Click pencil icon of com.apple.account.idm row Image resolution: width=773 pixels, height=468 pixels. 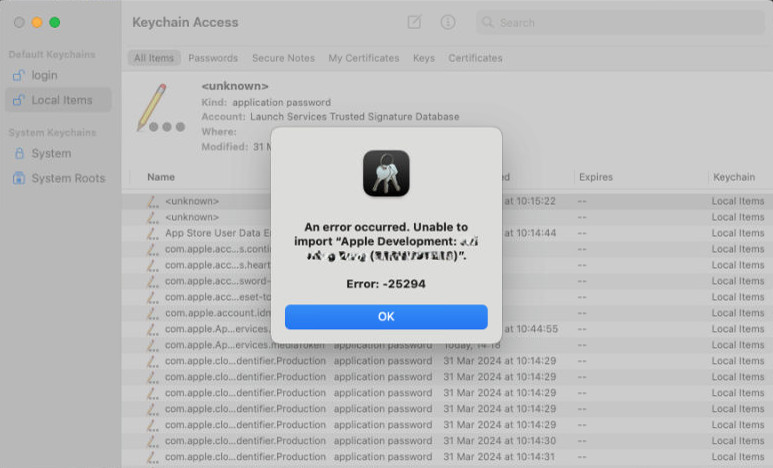point(153,313)
